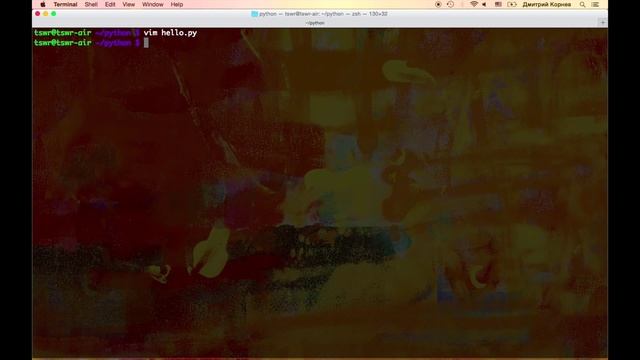Open the Window menu
The image size is (640, 360).
click(153, 4)
